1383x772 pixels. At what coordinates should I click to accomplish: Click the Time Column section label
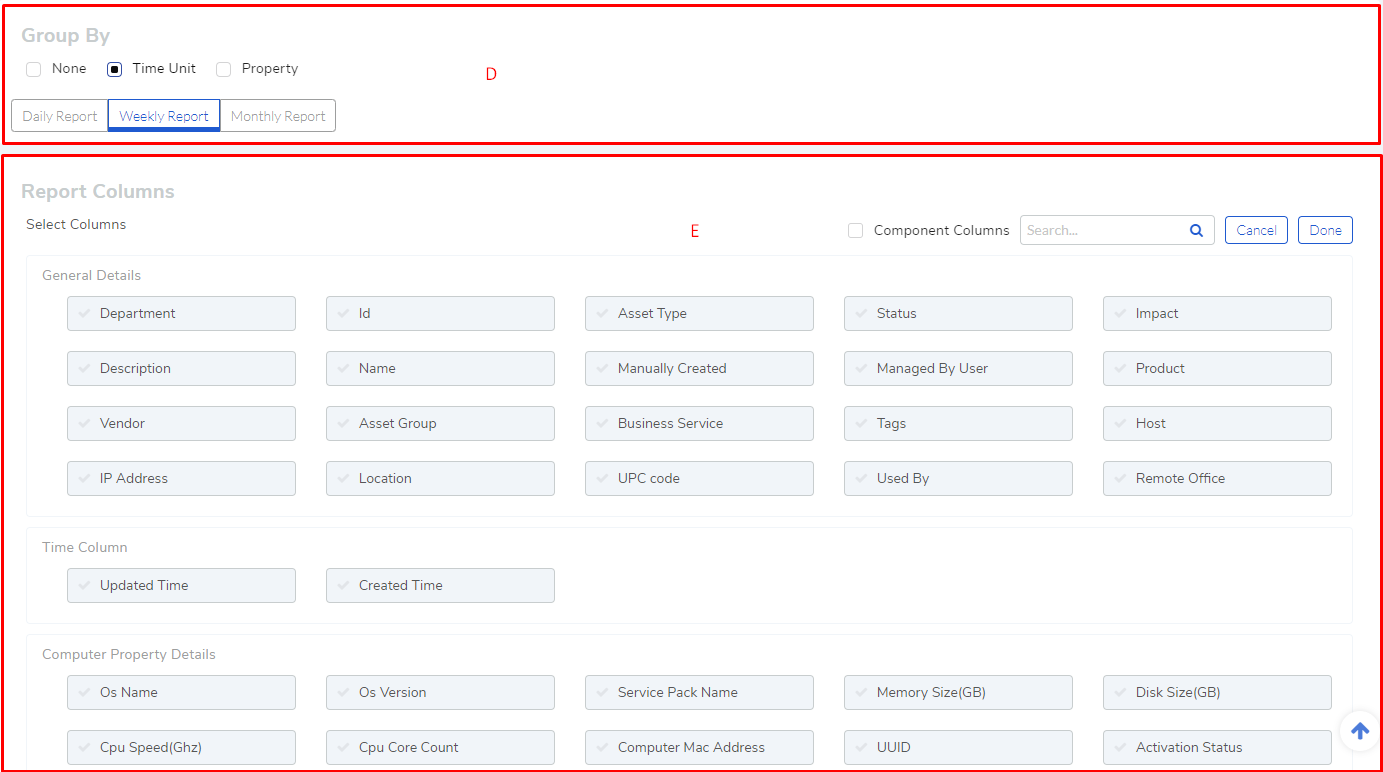[85, 547]
